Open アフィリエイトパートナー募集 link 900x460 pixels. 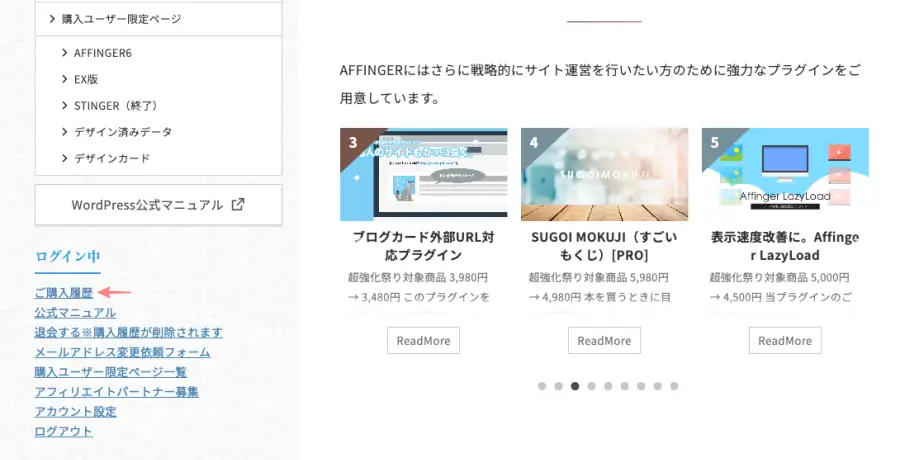point(116,392)
